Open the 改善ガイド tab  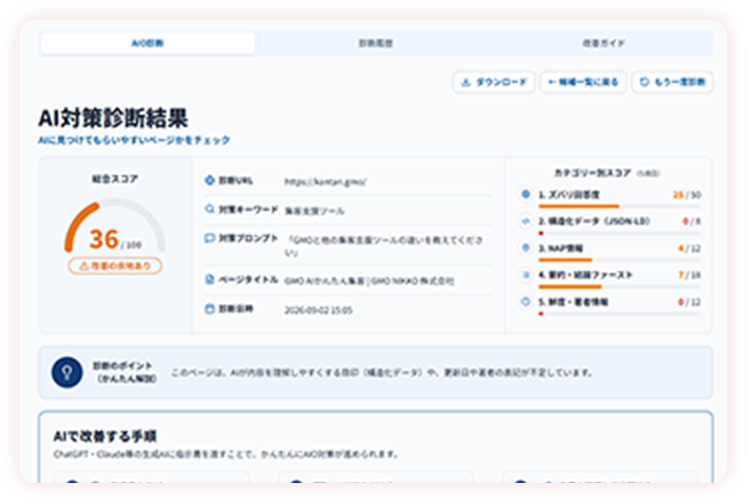point(603,43)
